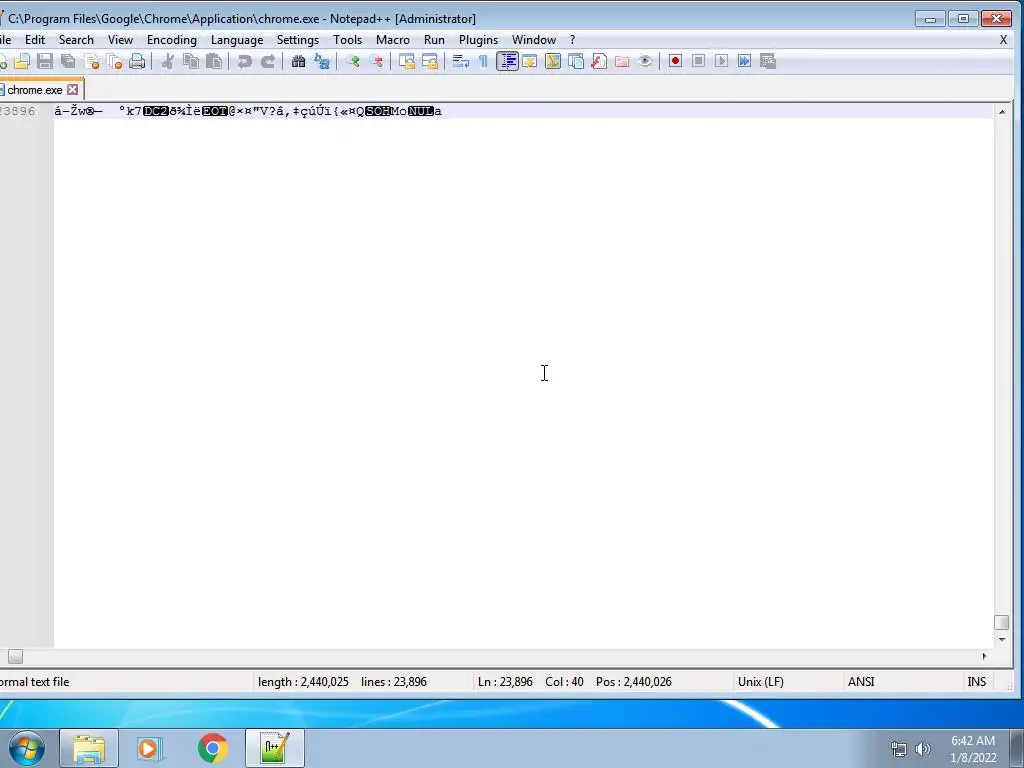
Task: Click line number 23896 in margin
Action: (18, 111)
